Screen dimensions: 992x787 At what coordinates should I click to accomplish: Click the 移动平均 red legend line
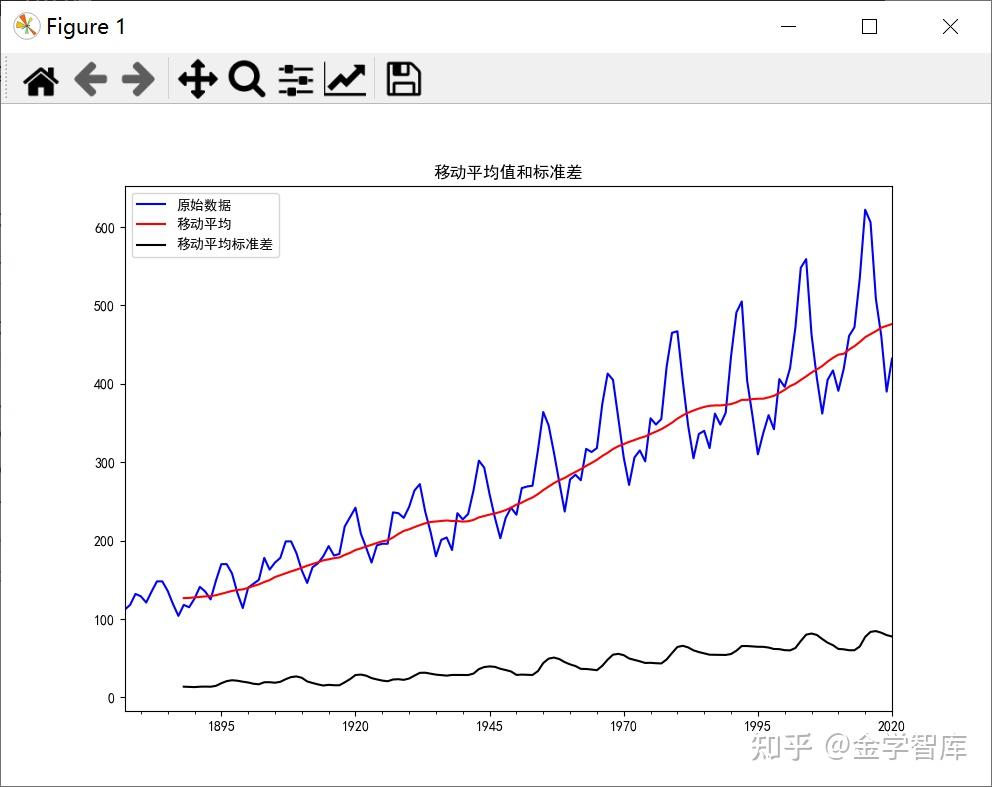(150, 224)
